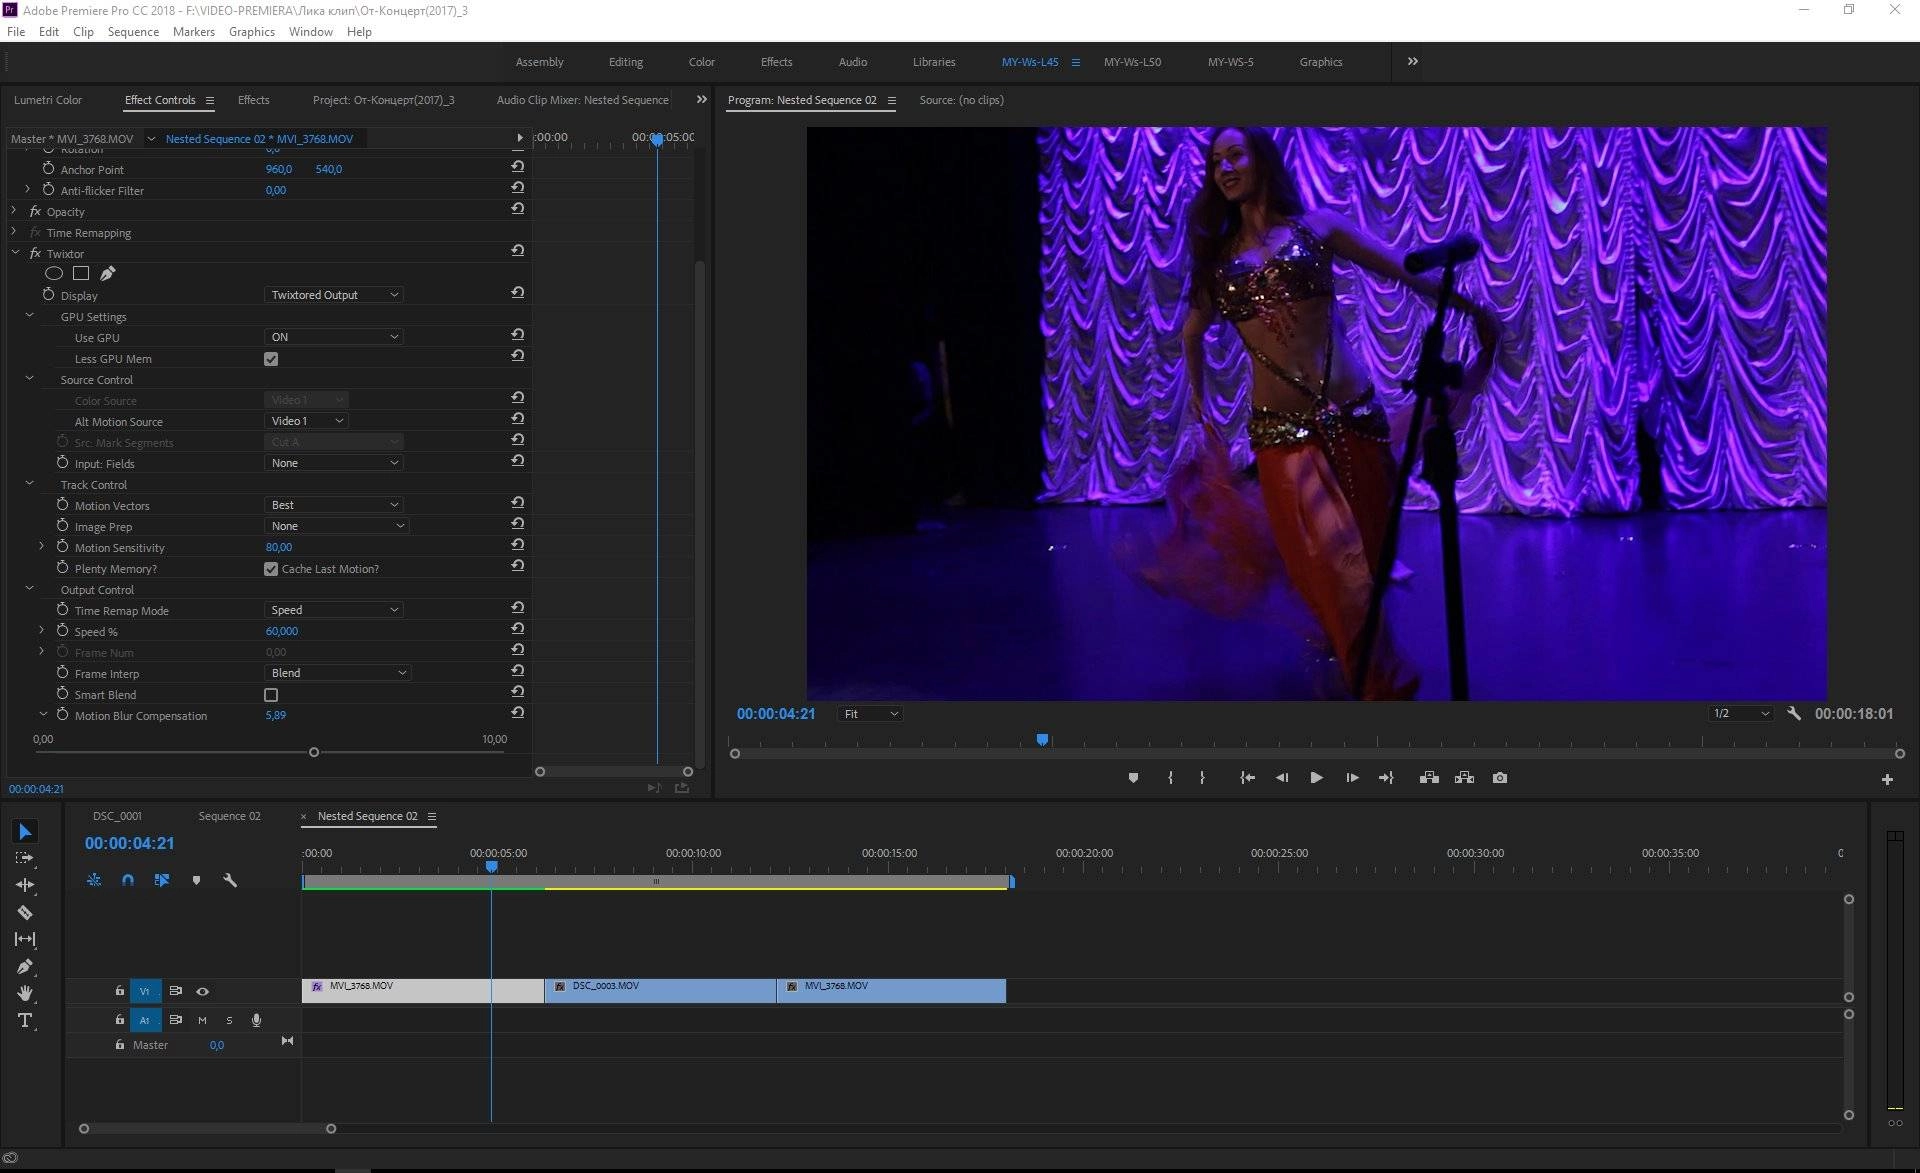Viewport: 1920px width, 1173px height.
Task: Click Go to In point
Action: pyautogui.click(x=1247, y=778)
